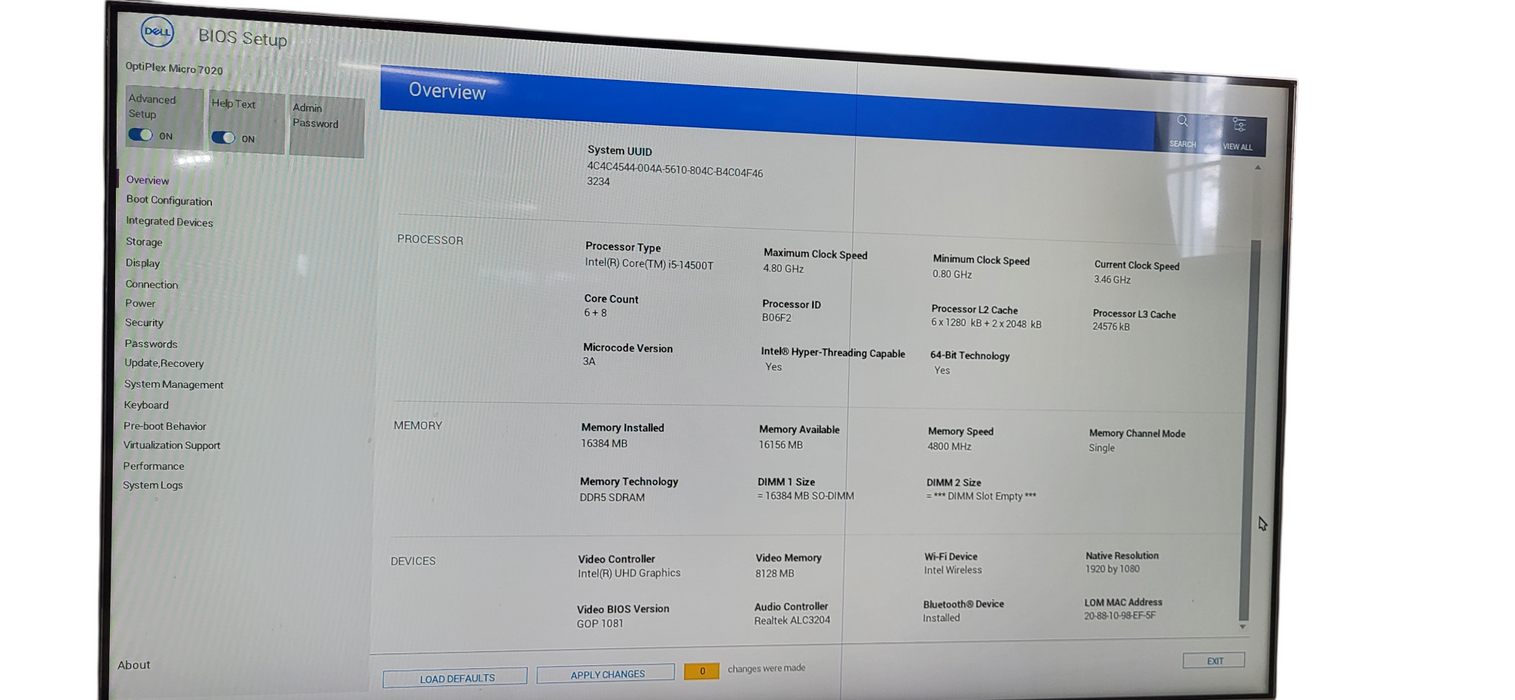Go to Display settings

point(143,263)
